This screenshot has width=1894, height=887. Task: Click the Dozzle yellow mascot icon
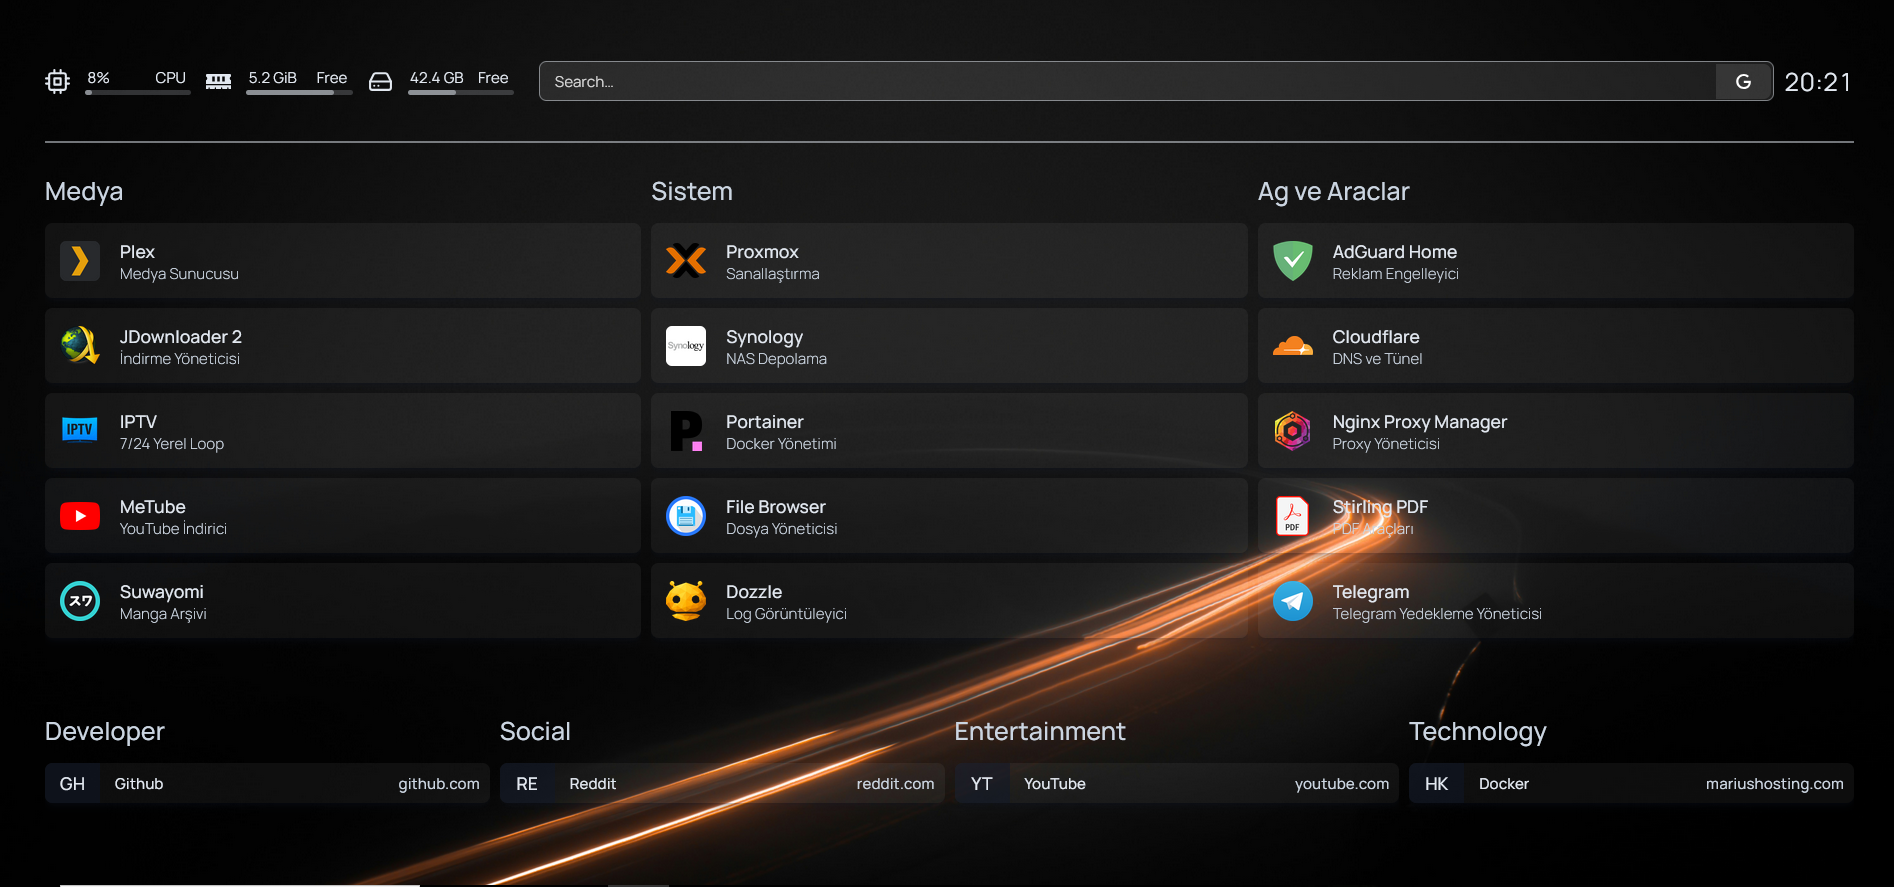click(686, 601)
